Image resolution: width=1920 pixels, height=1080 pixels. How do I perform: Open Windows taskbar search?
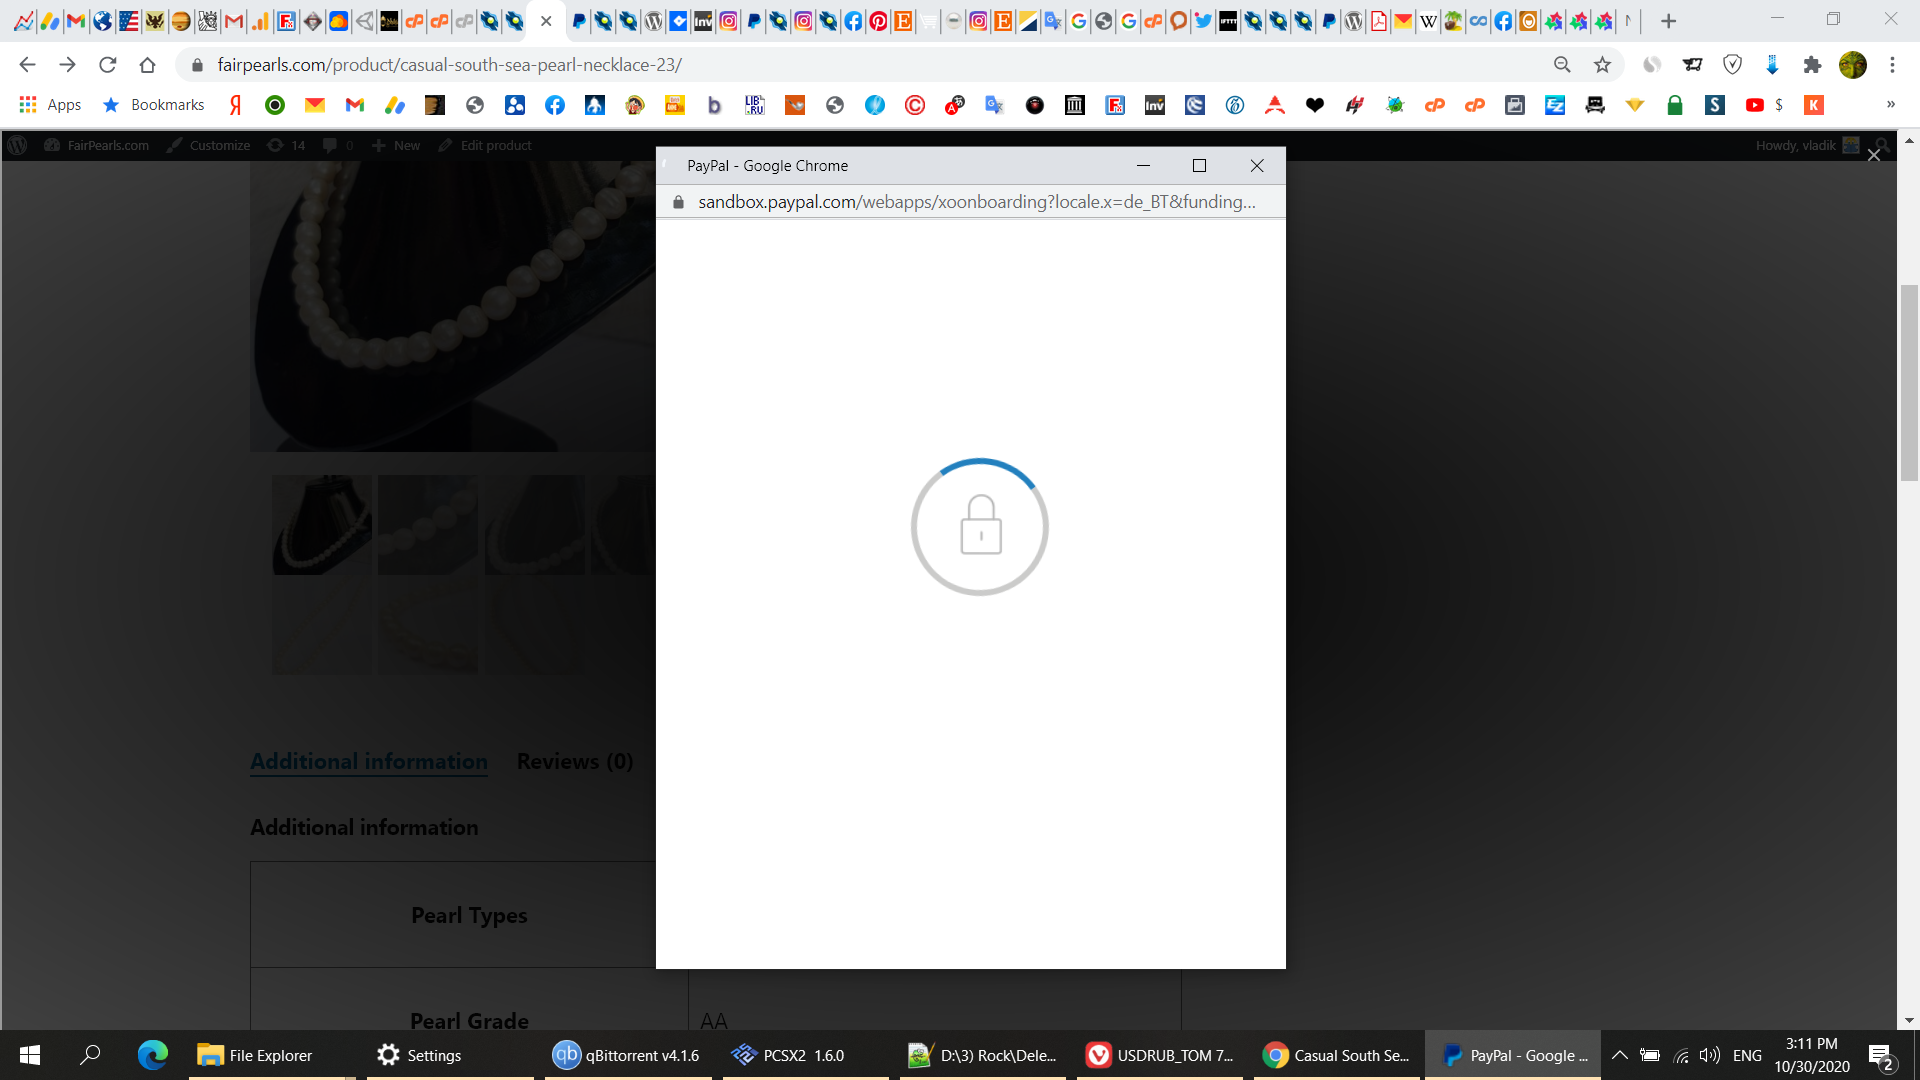click(x=90, y=1055)
